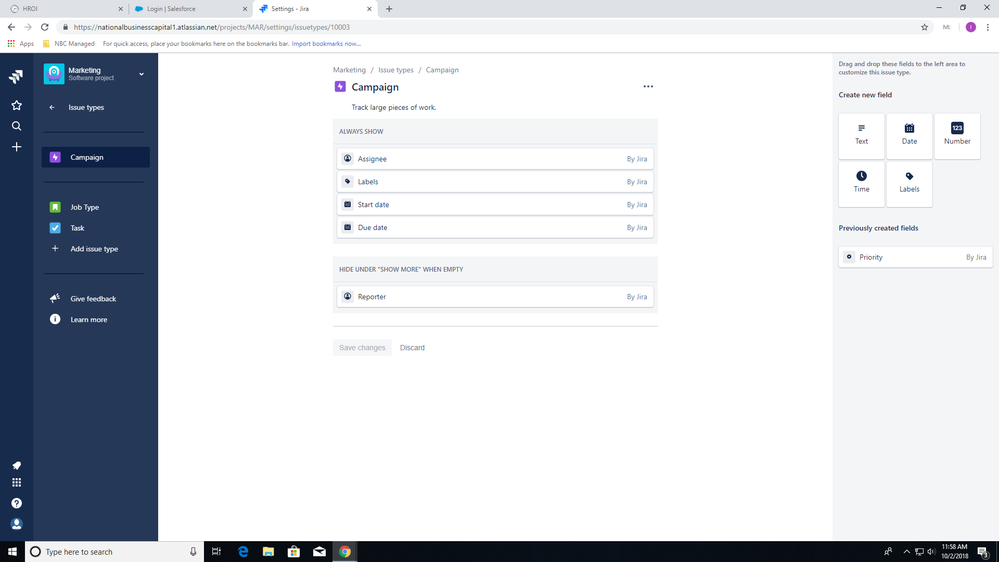Click the Marketing project avatar
This screenshot has width=999, height=562.
[x=54, y=74]
